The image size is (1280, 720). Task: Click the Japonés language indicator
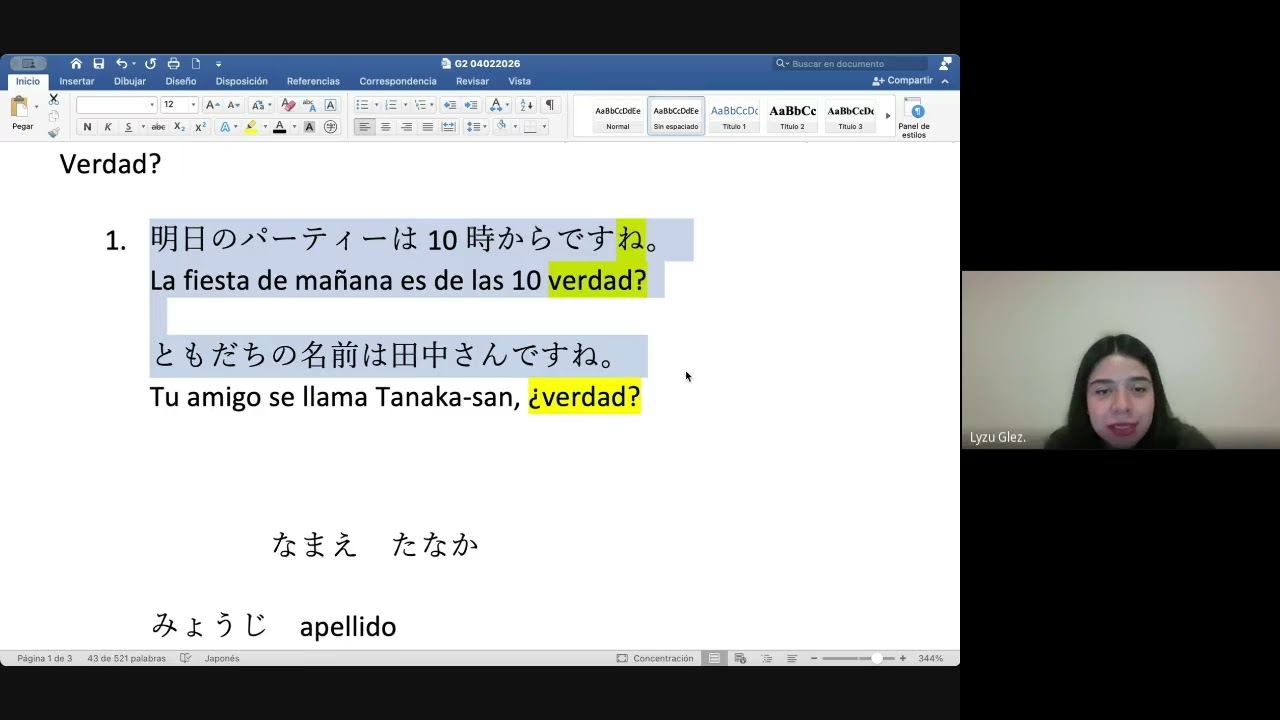(x=222, y=658)
